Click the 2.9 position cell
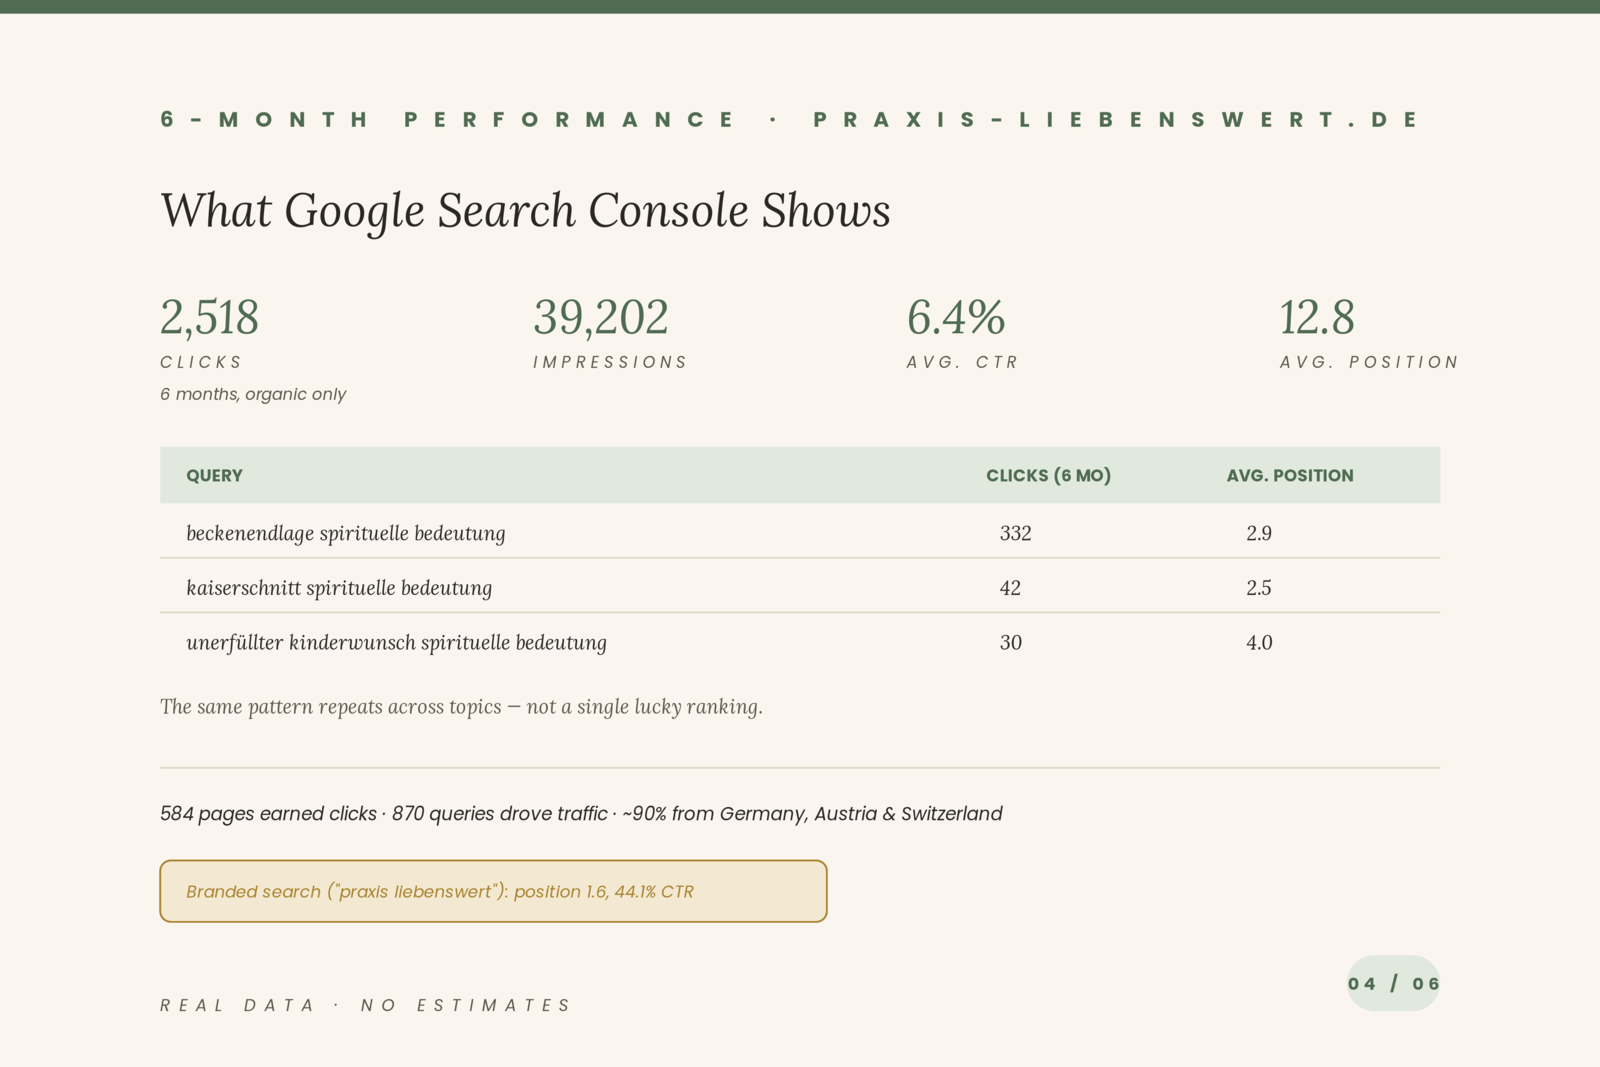This screenshot has height=1067, width=1600. 1259,533
